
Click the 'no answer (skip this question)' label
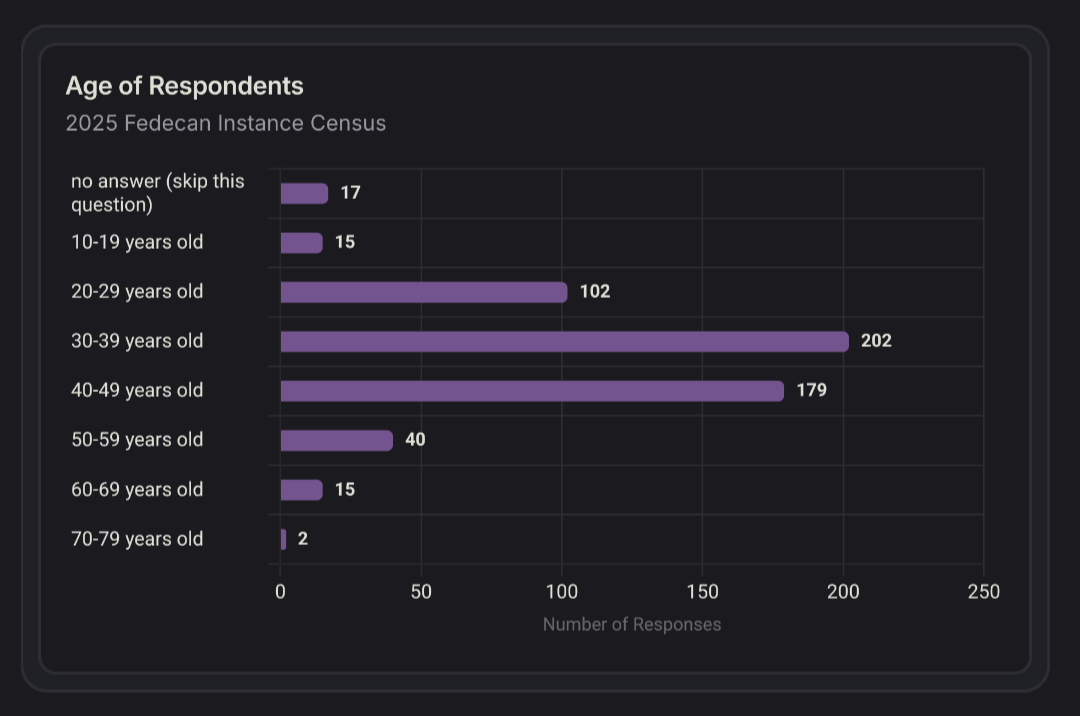(157, 193)
